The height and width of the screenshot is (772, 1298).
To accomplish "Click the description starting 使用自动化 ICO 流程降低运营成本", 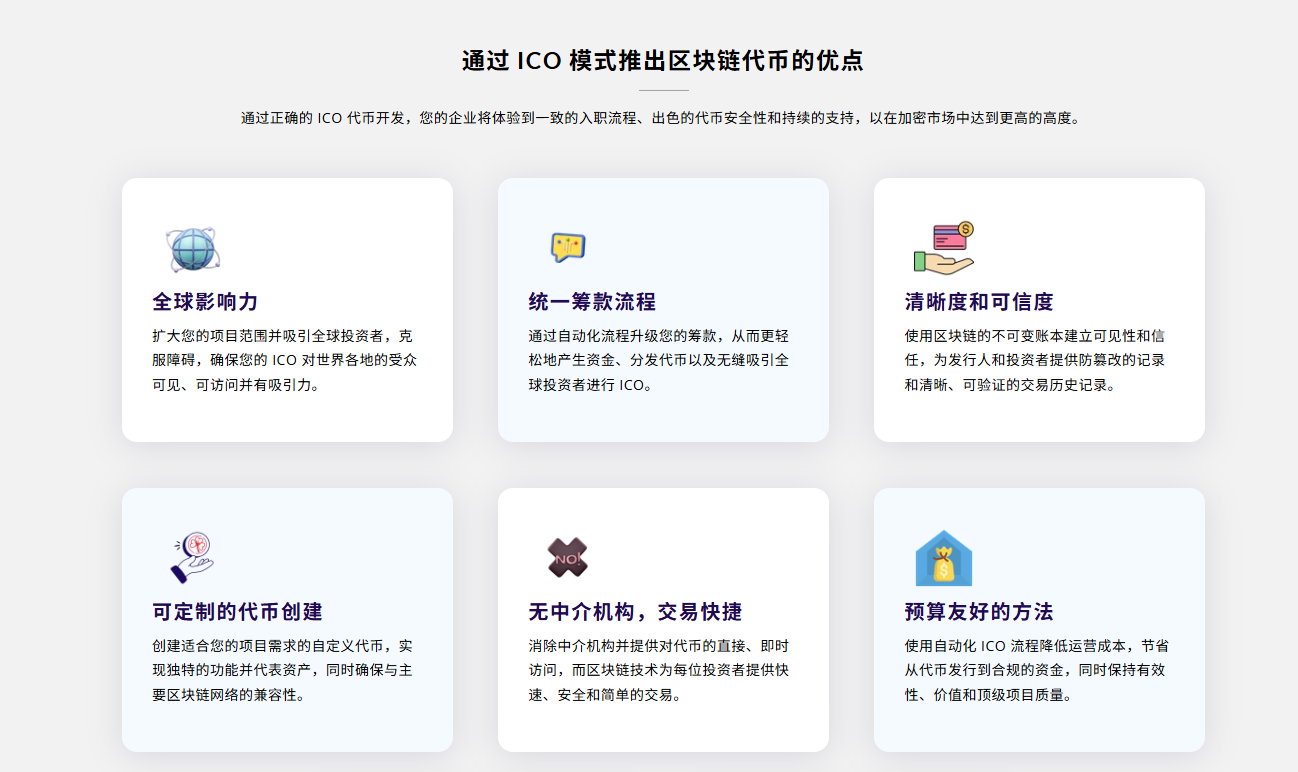I will pyautogui.click(x=1035, y=670).
